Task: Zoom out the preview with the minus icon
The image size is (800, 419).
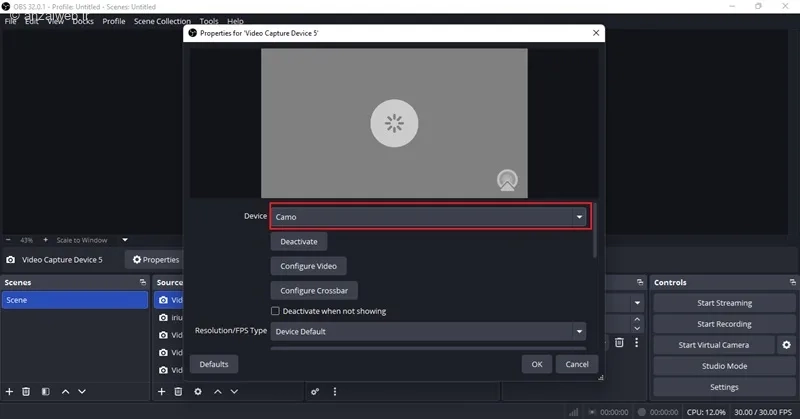Action: click(8, 240)
